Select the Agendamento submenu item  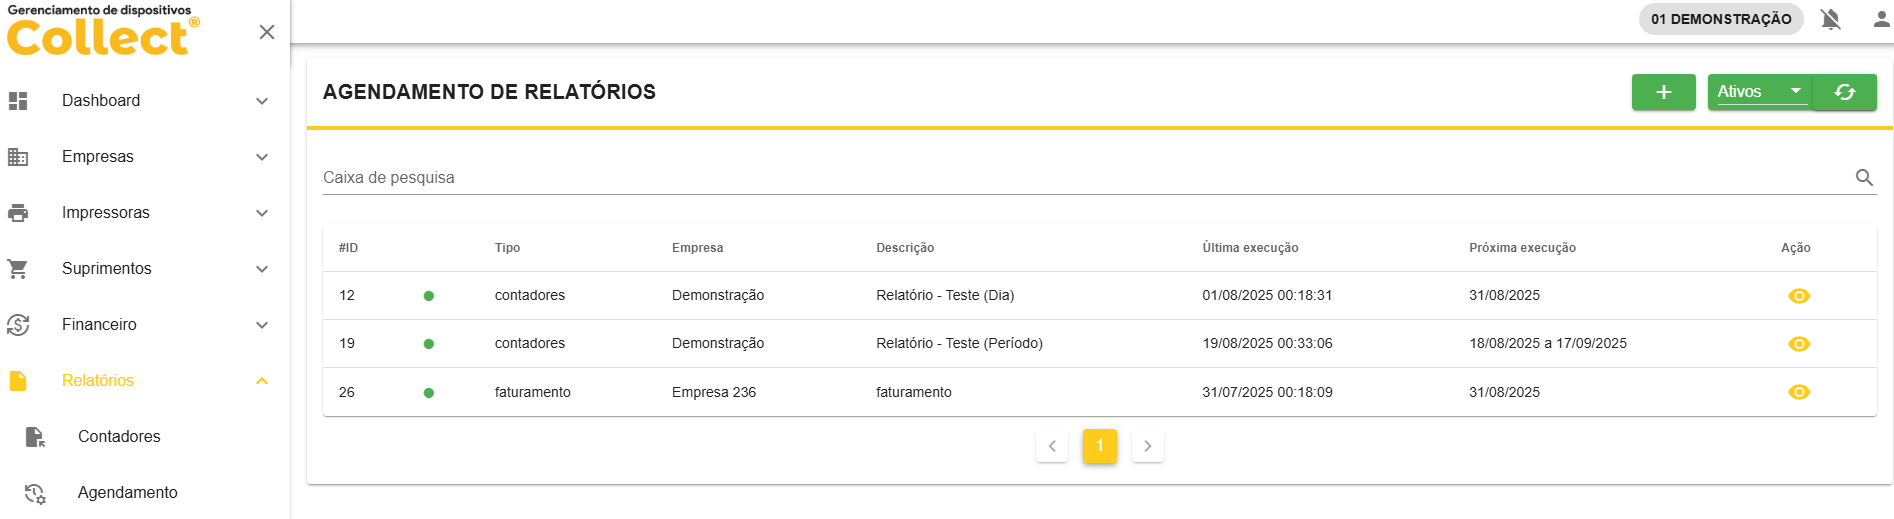127,493
